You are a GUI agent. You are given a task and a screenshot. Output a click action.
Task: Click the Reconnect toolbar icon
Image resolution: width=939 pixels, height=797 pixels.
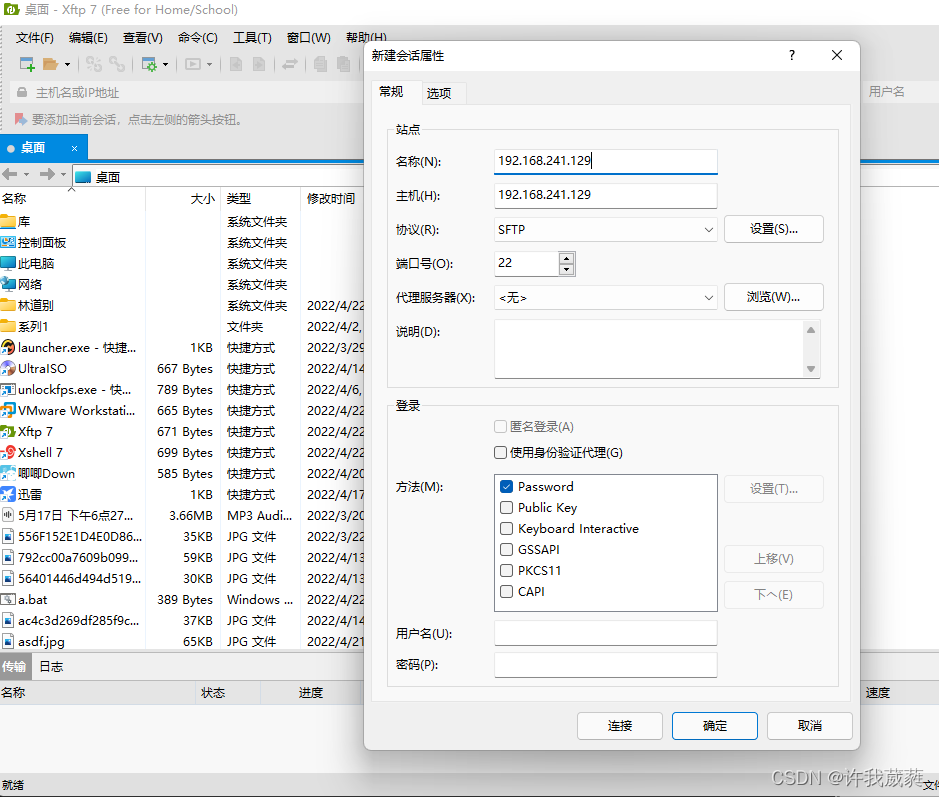tap(93, 64)
